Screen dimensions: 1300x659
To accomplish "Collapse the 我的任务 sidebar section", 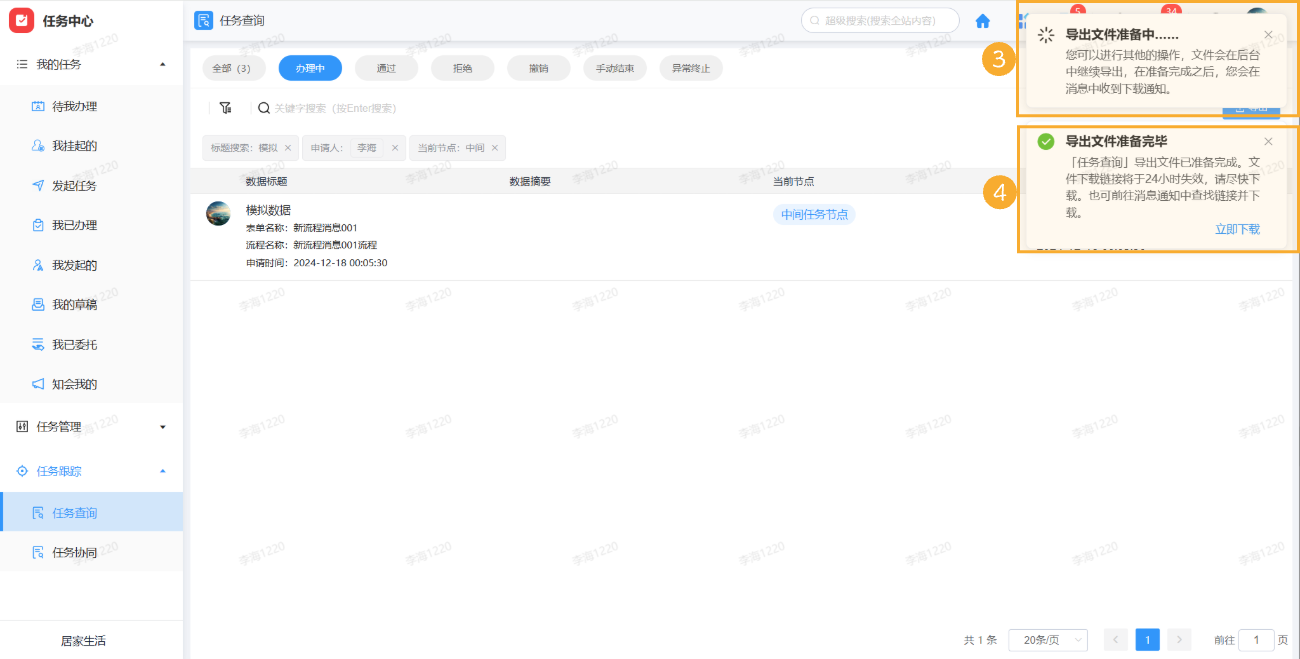I will 163,64.
